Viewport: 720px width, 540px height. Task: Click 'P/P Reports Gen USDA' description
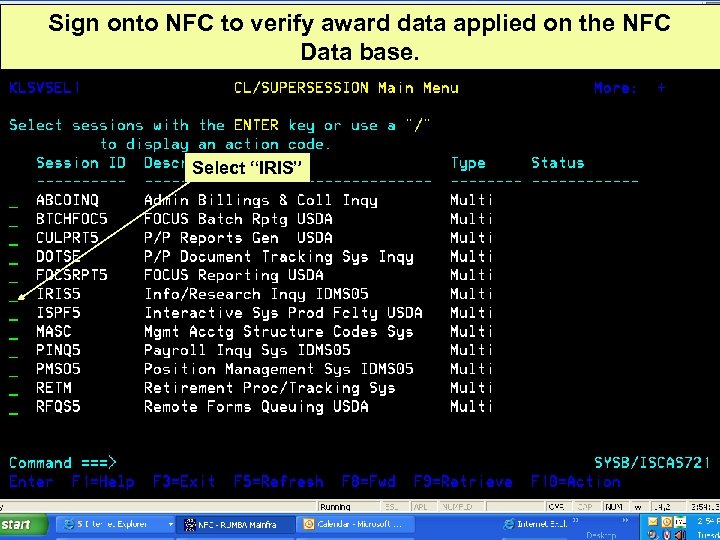238,238
